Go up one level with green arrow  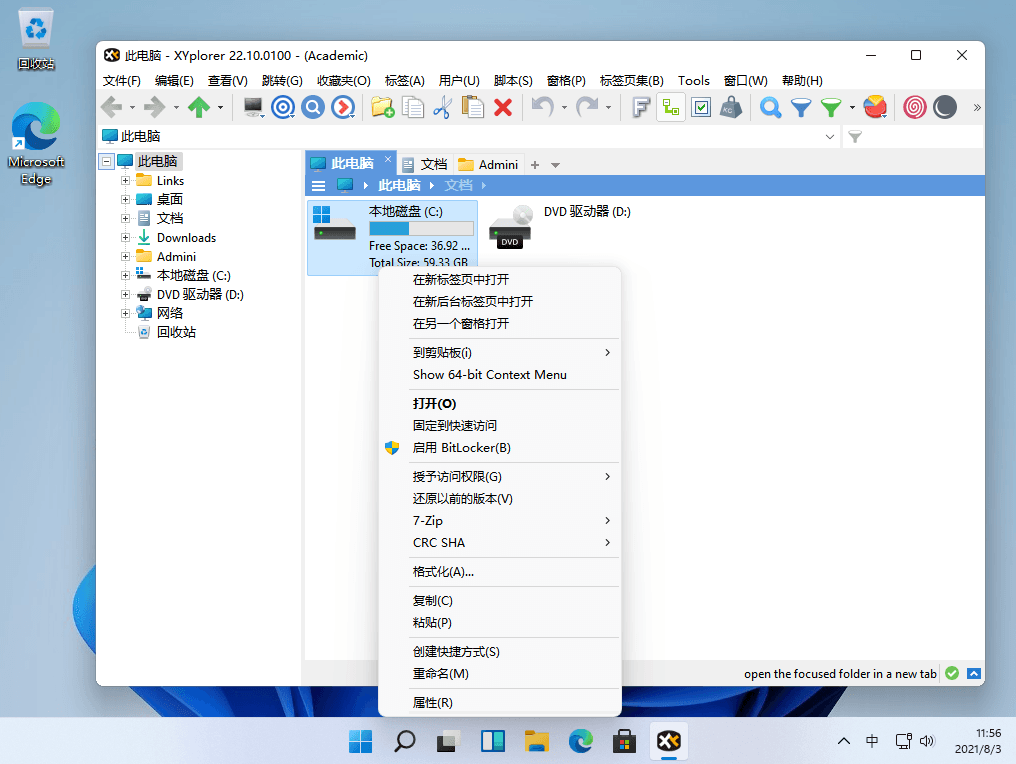pos(199,107)
